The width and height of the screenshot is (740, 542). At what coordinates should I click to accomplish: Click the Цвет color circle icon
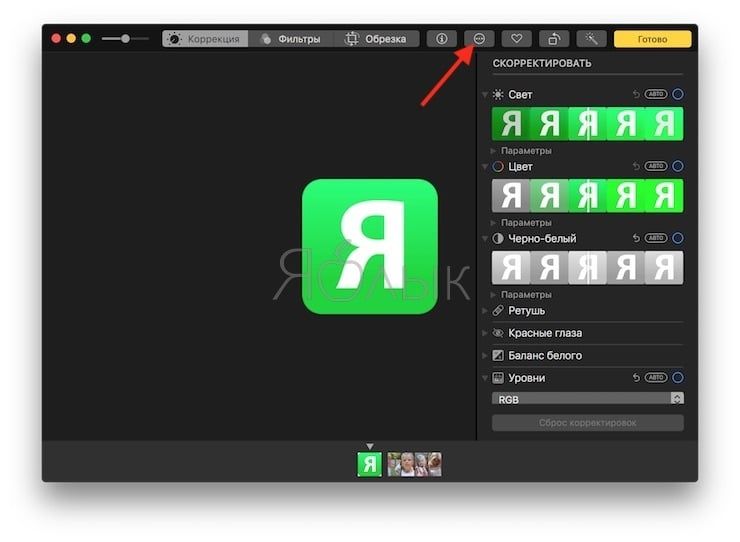(498, 166)
